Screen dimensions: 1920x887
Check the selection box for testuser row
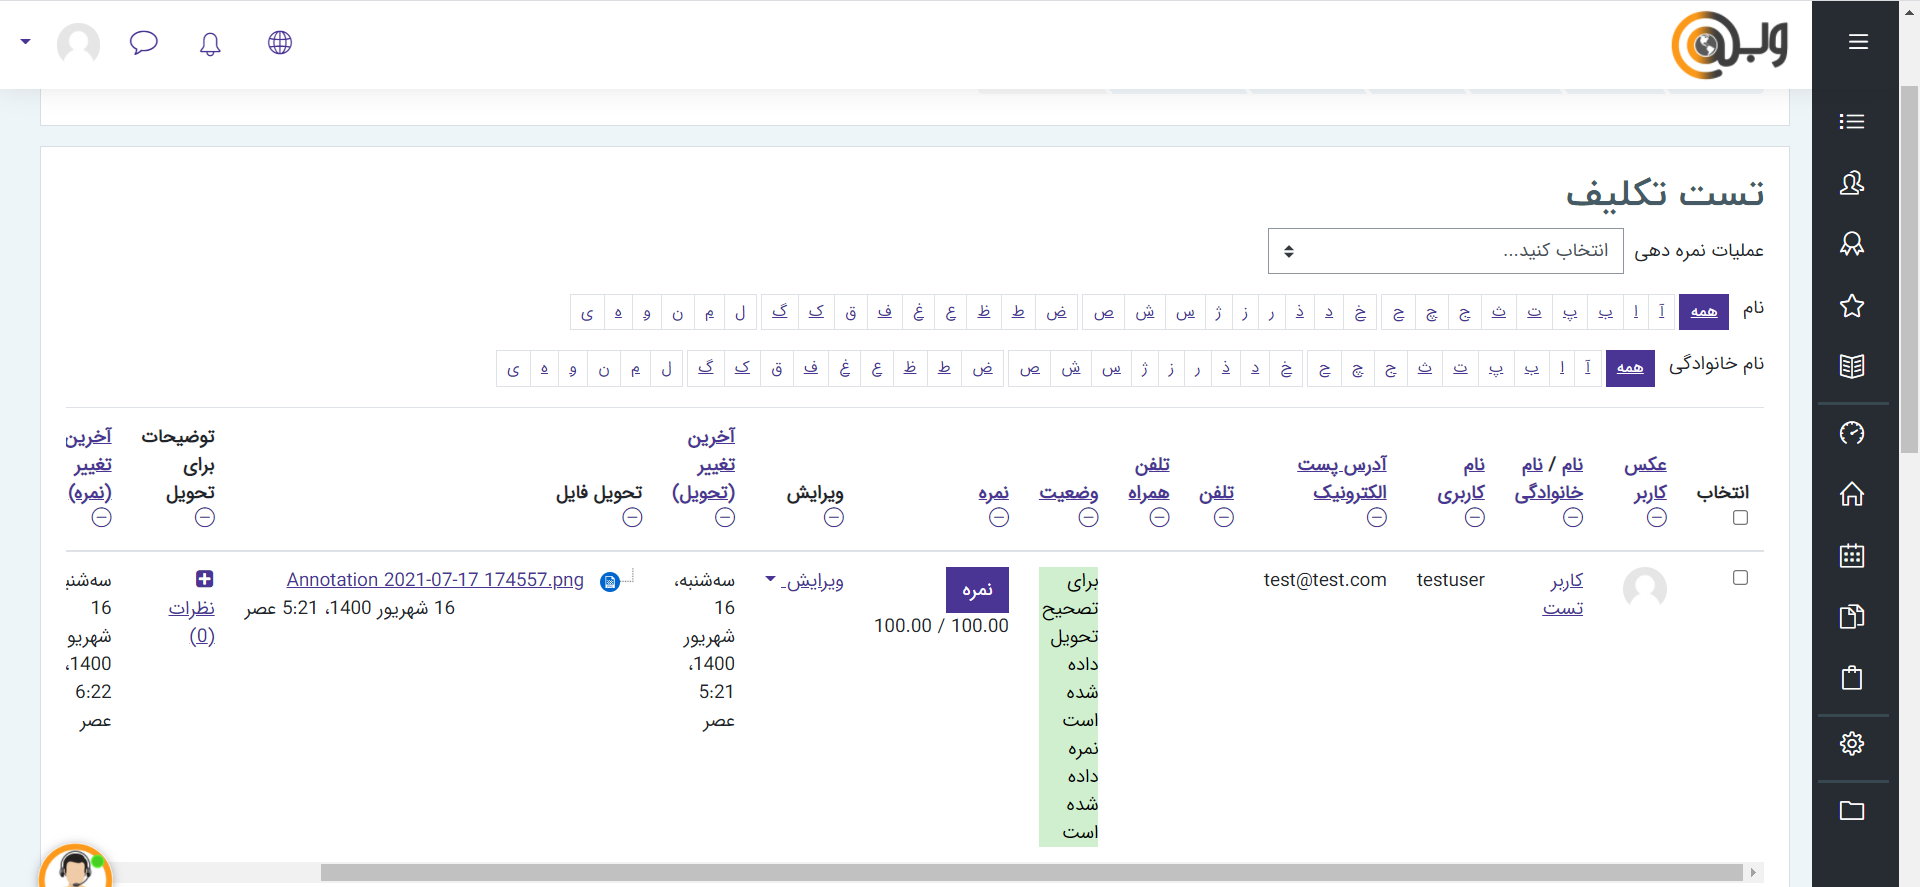(x=1740, y=578)
